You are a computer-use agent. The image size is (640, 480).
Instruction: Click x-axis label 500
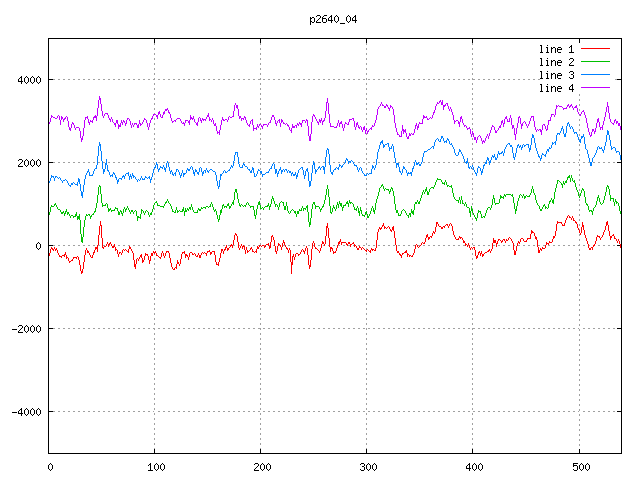coord(580,467)
